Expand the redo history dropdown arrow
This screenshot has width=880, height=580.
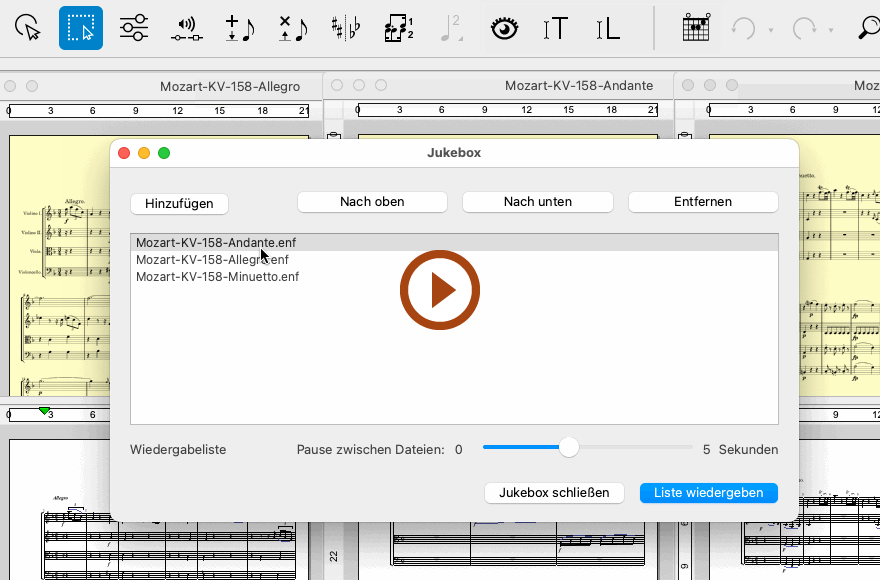pos(830,30)
